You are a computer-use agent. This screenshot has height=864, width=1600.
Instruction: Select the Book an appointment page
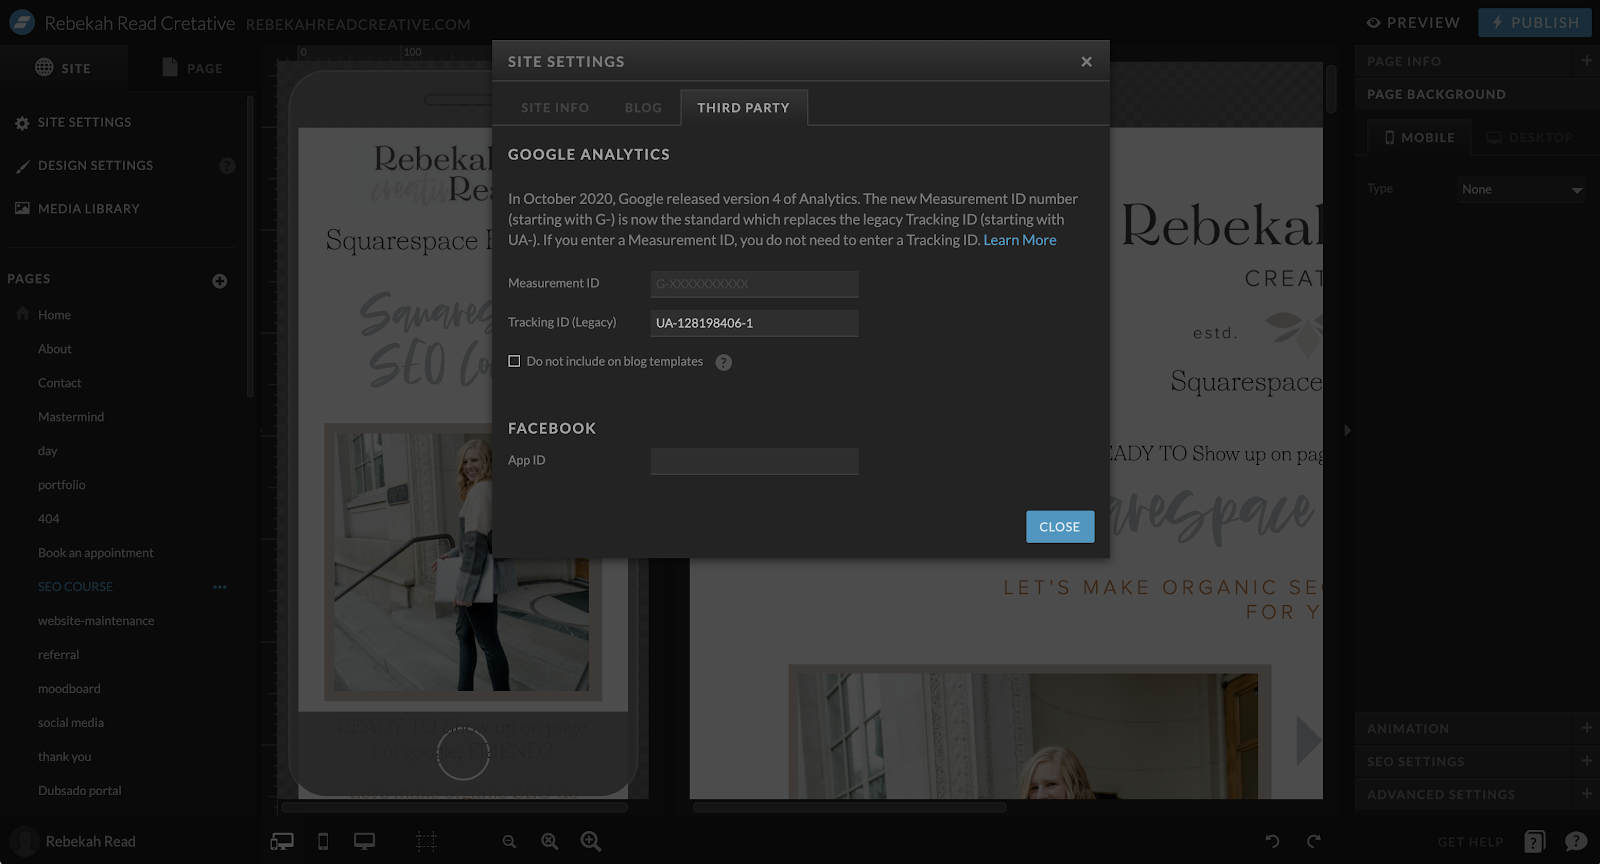(x=96, y=553)
